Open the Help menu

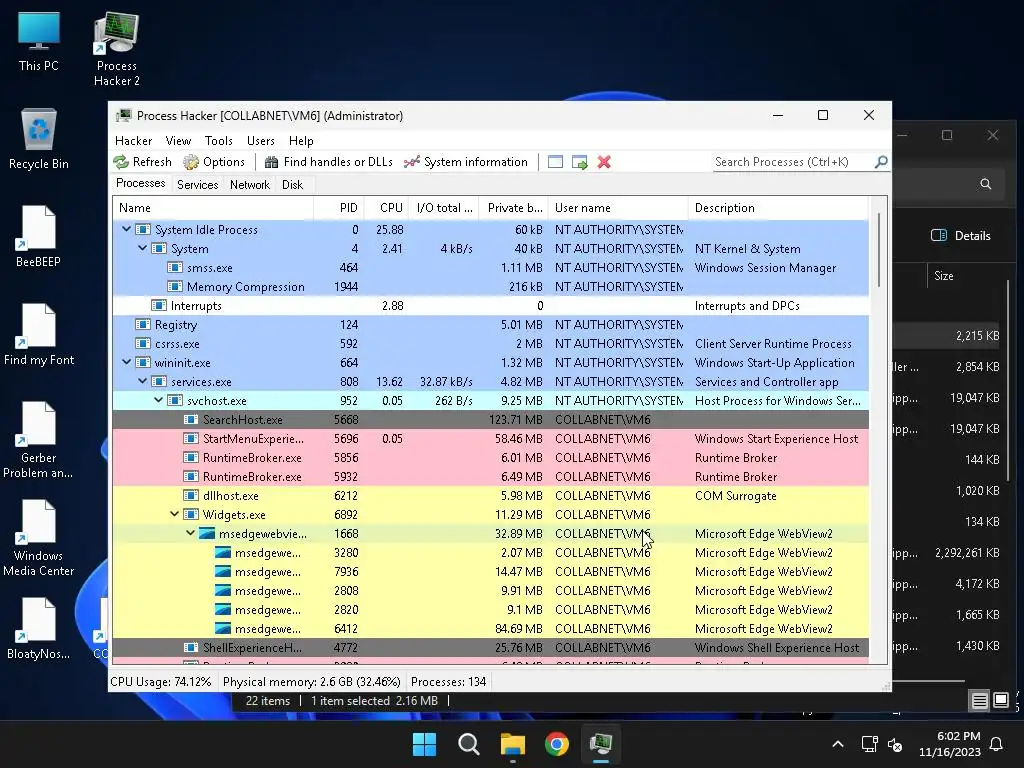tap(301, 140)
